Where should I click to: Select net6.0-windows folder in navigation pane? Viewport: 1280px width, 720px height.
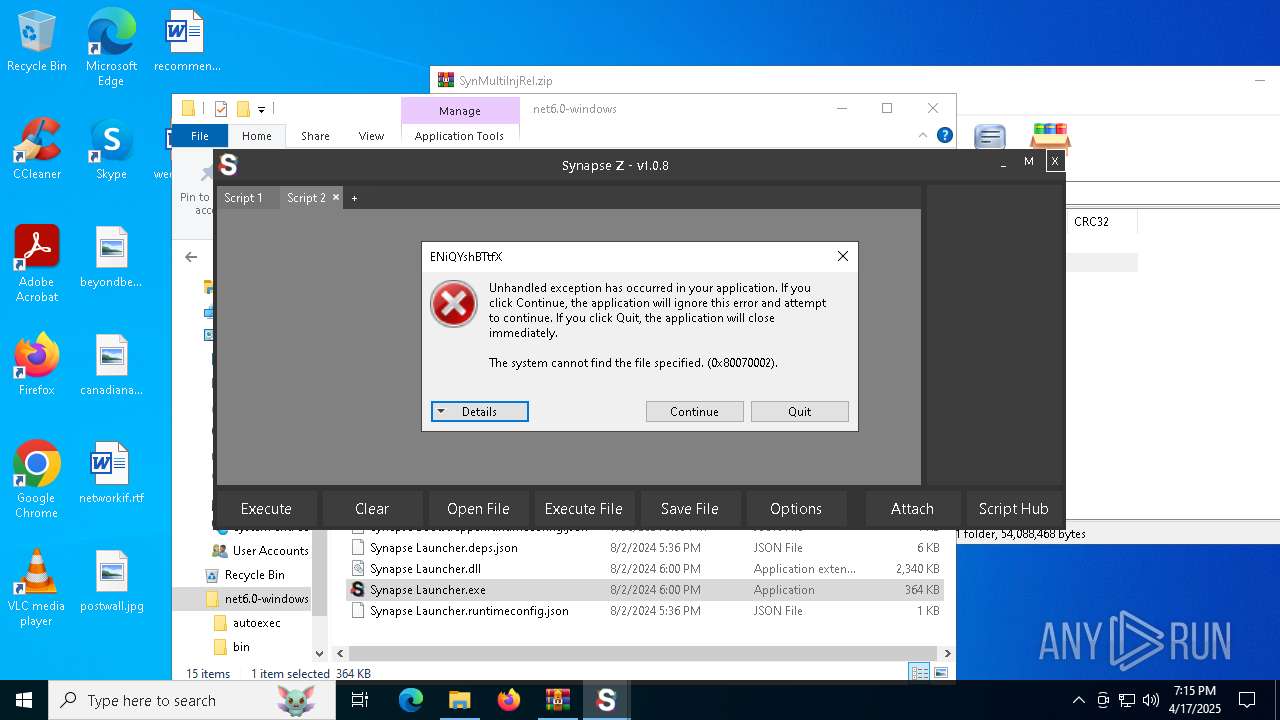point(256,599)
